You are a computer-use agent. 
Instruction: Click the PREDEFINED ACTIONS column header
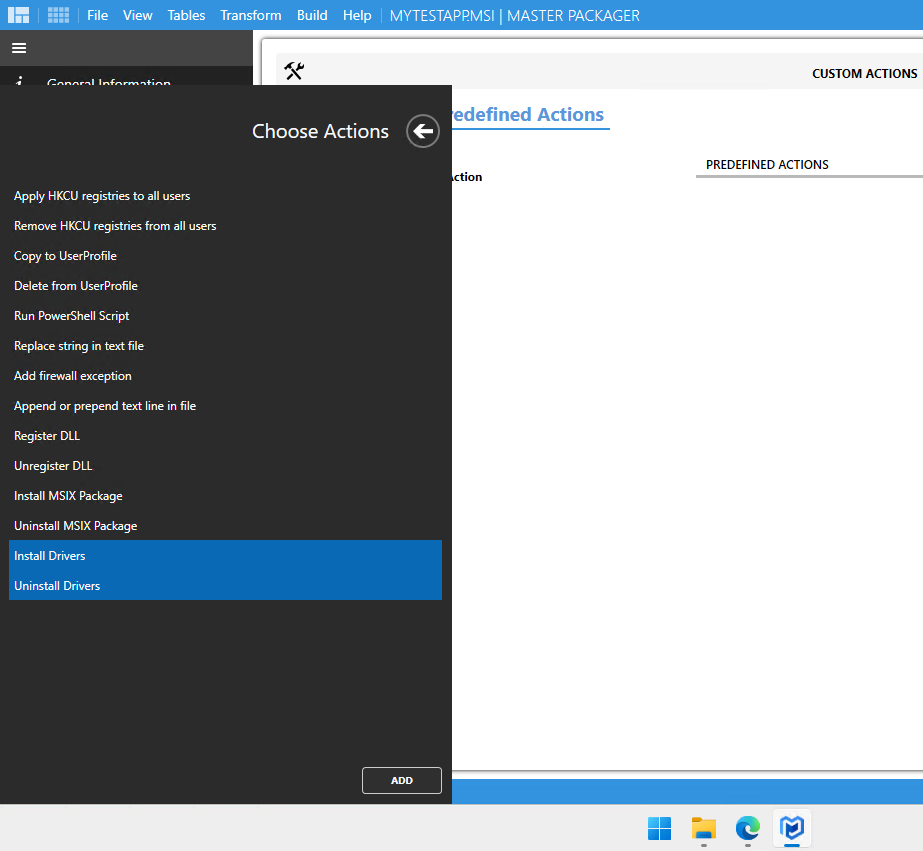[767, 165]
